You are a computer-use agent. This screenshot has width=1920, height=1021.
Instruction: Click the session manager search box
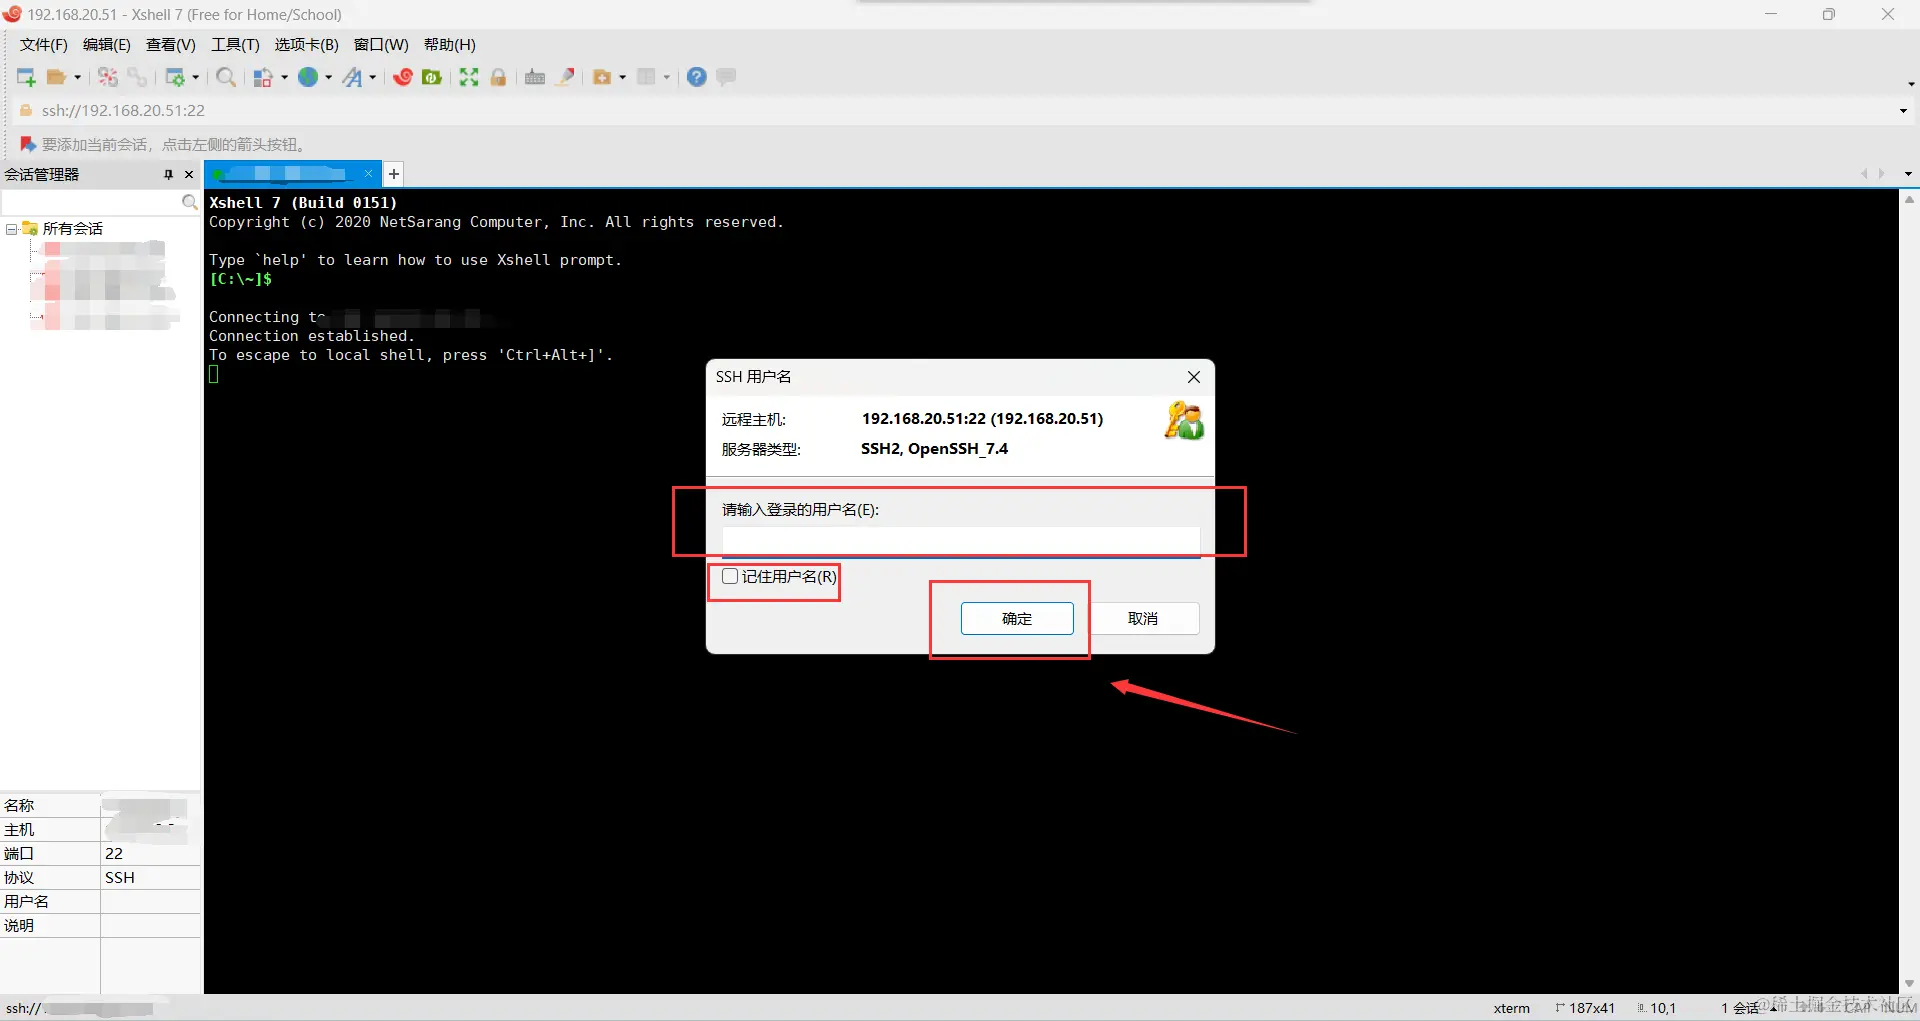[91, 203]
